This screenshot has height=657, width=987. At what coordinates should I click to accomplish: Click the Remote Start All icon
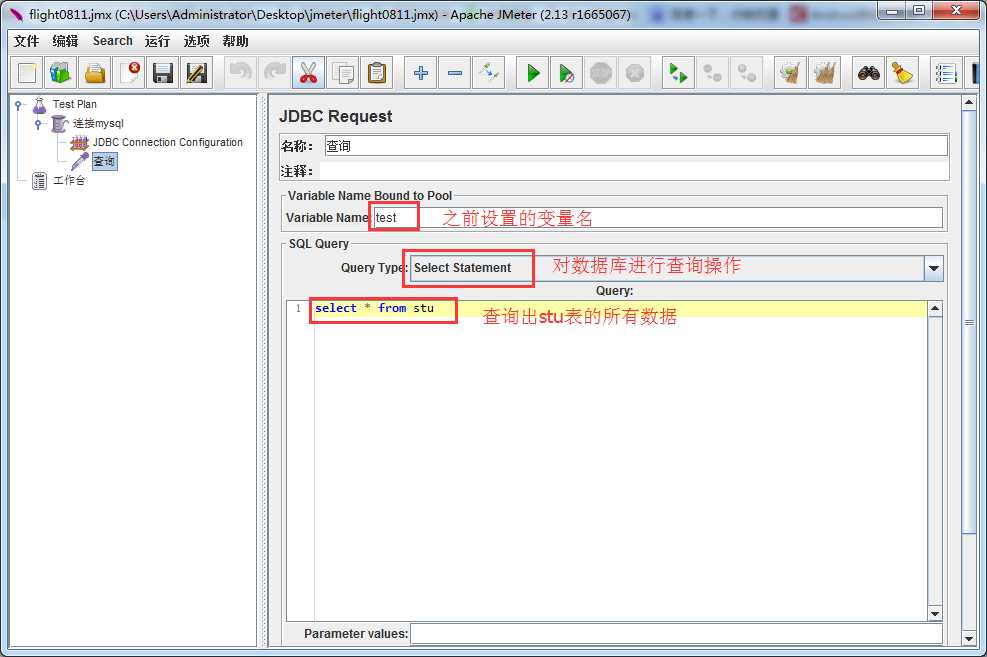(678, 74)
